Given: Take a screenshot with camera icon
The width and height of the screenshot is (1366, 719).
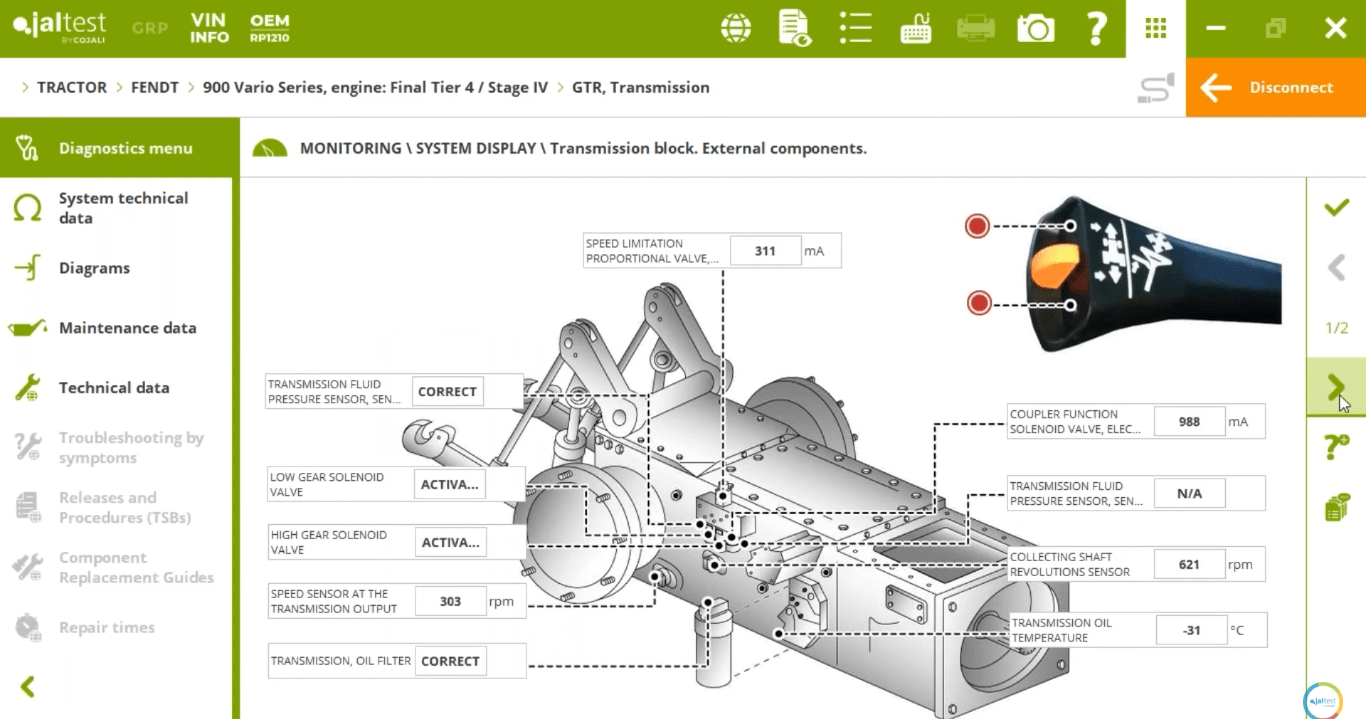Looking at the screenshot, I should pyautogui.click(x=1035, y=28).
